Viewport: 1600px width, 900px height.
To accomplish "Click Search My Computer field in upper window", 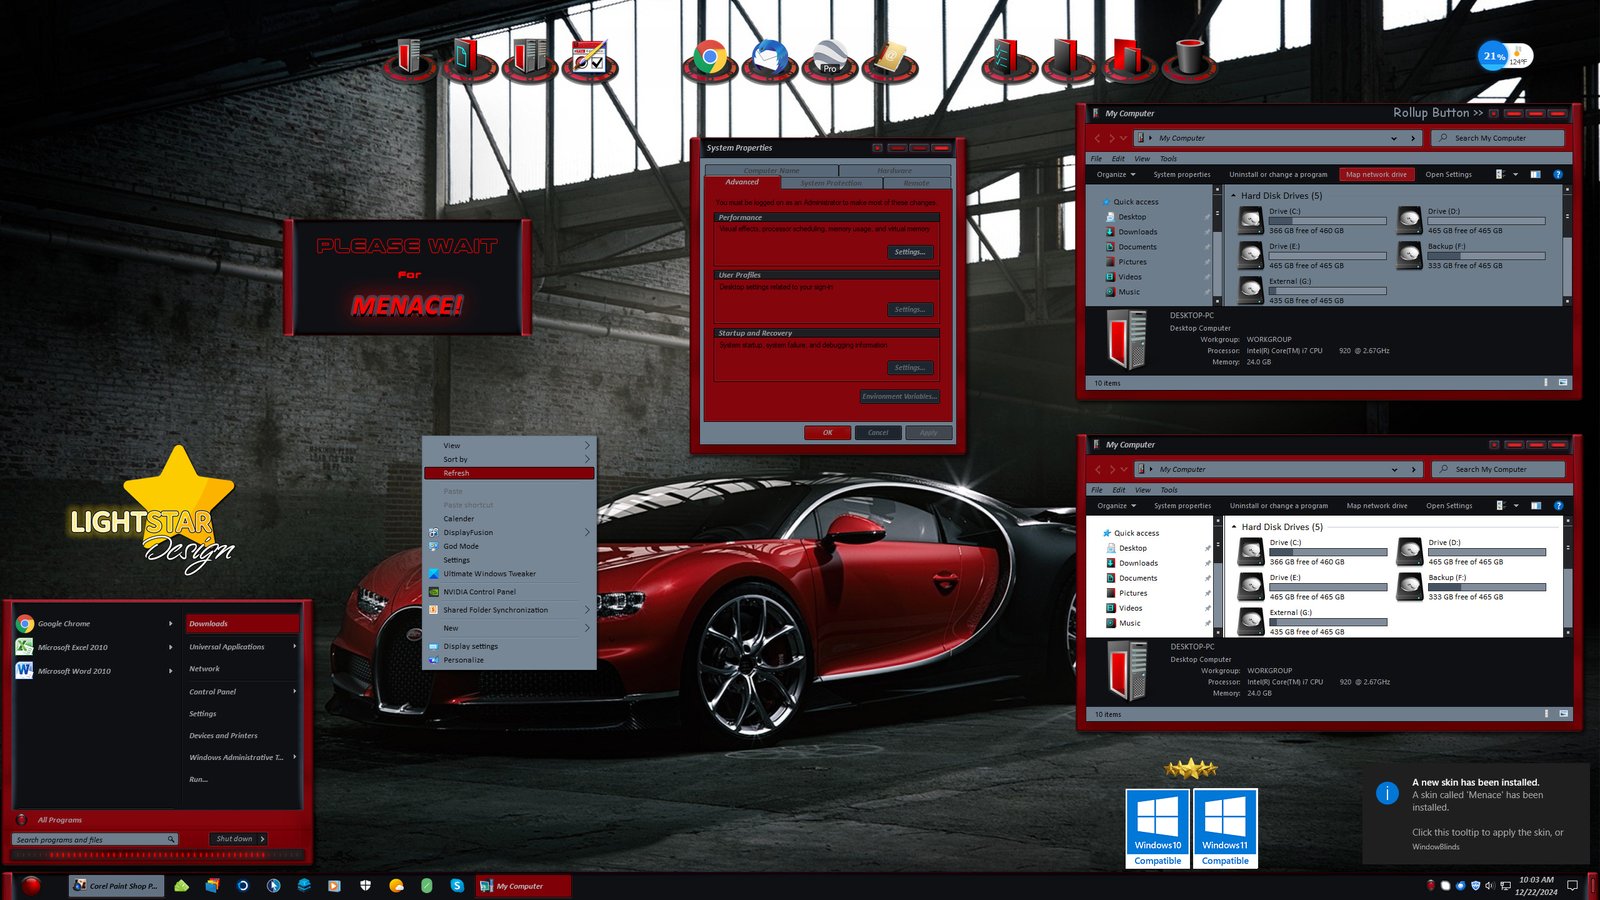I will (x=1497, y=138).
